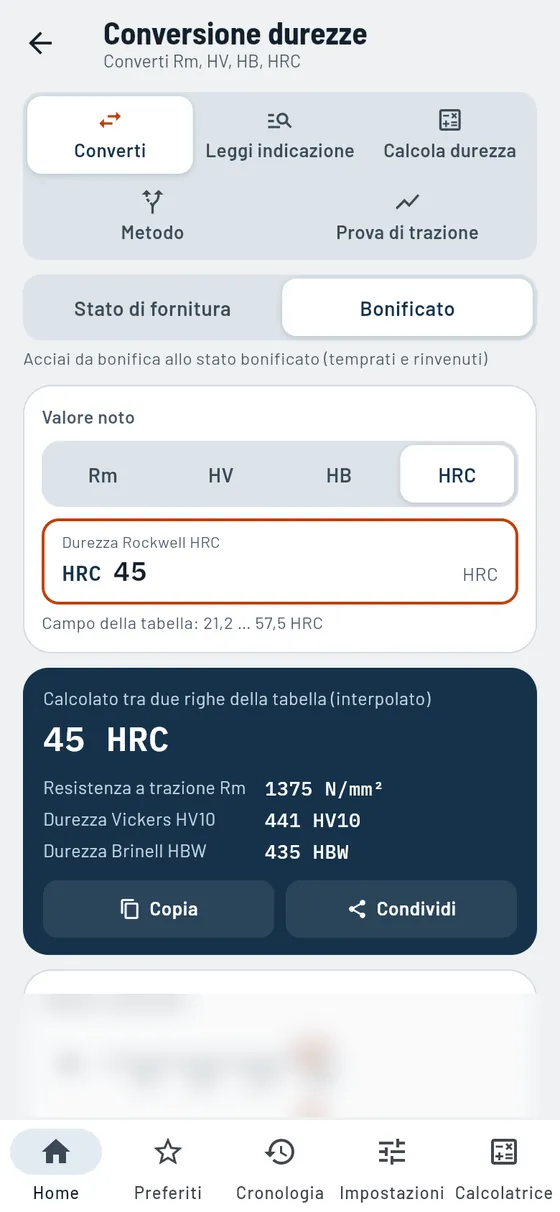The height and width of the screenshot is (1212, 560).
Task: Select HRC as known value
Action: coord(457,475)
